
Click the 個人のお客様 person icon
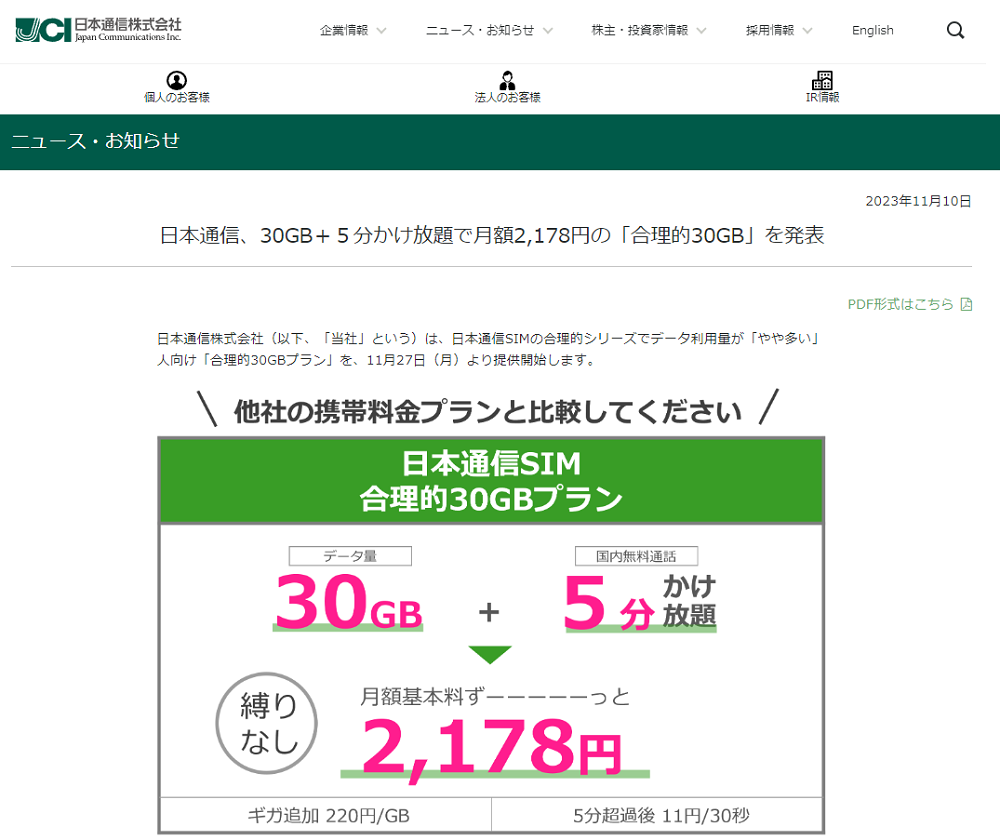177,80
